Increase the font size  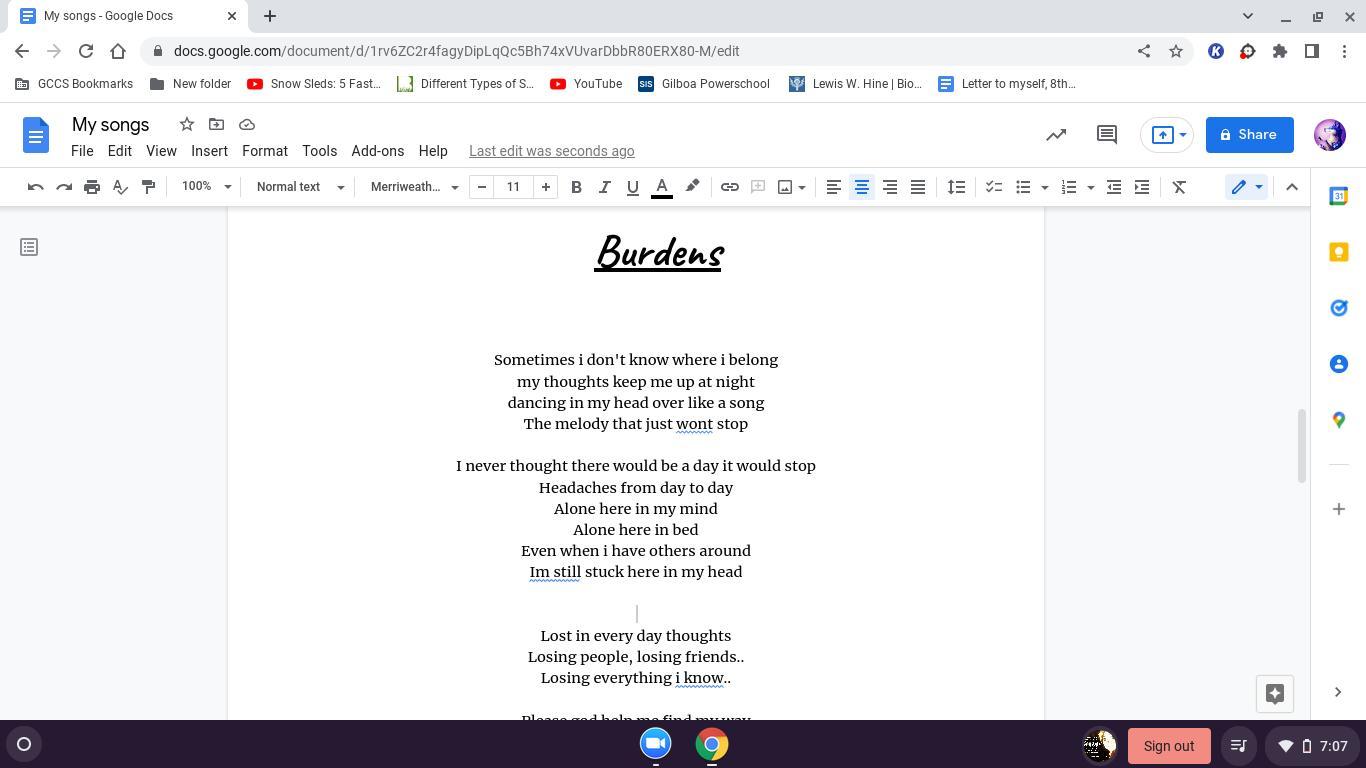point(546,187)
